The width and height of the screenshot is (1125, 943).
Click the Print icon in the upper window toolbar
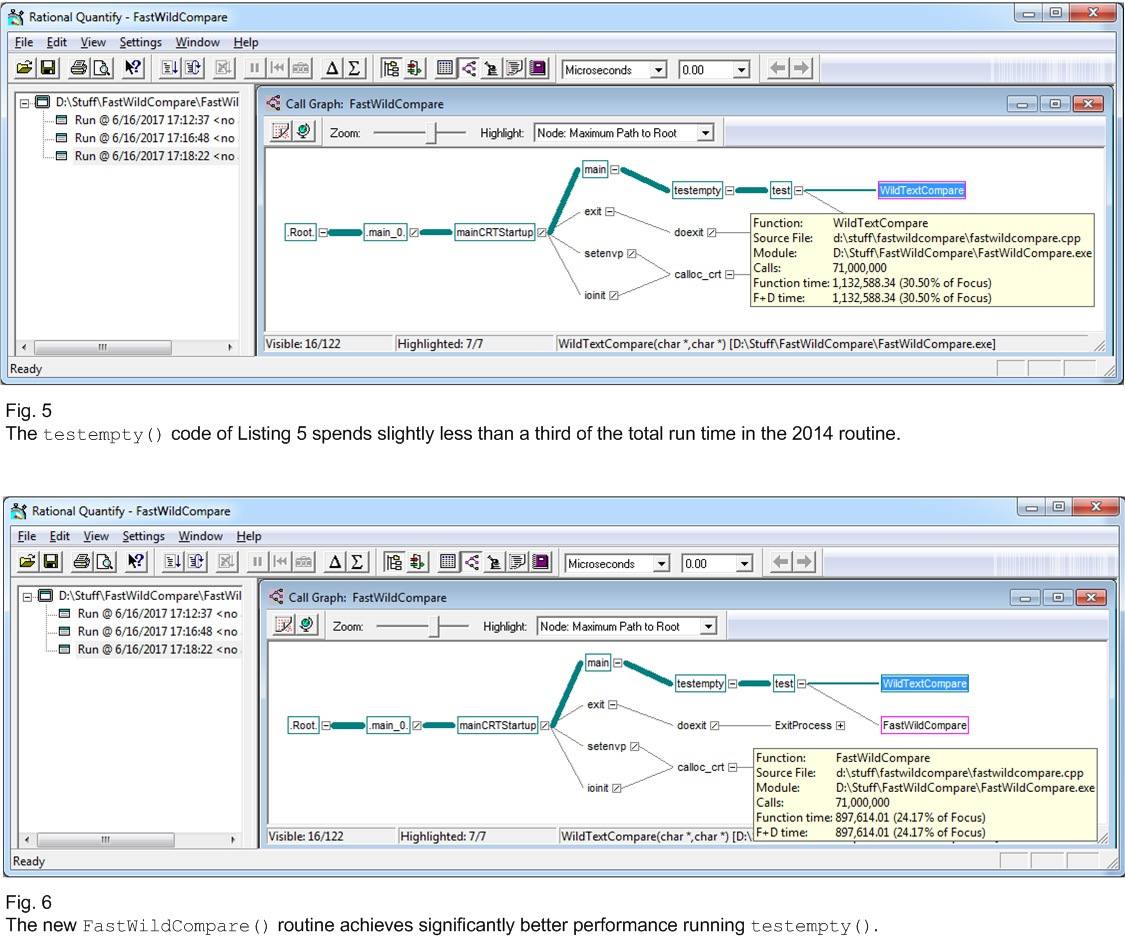(x=78, y=69)
